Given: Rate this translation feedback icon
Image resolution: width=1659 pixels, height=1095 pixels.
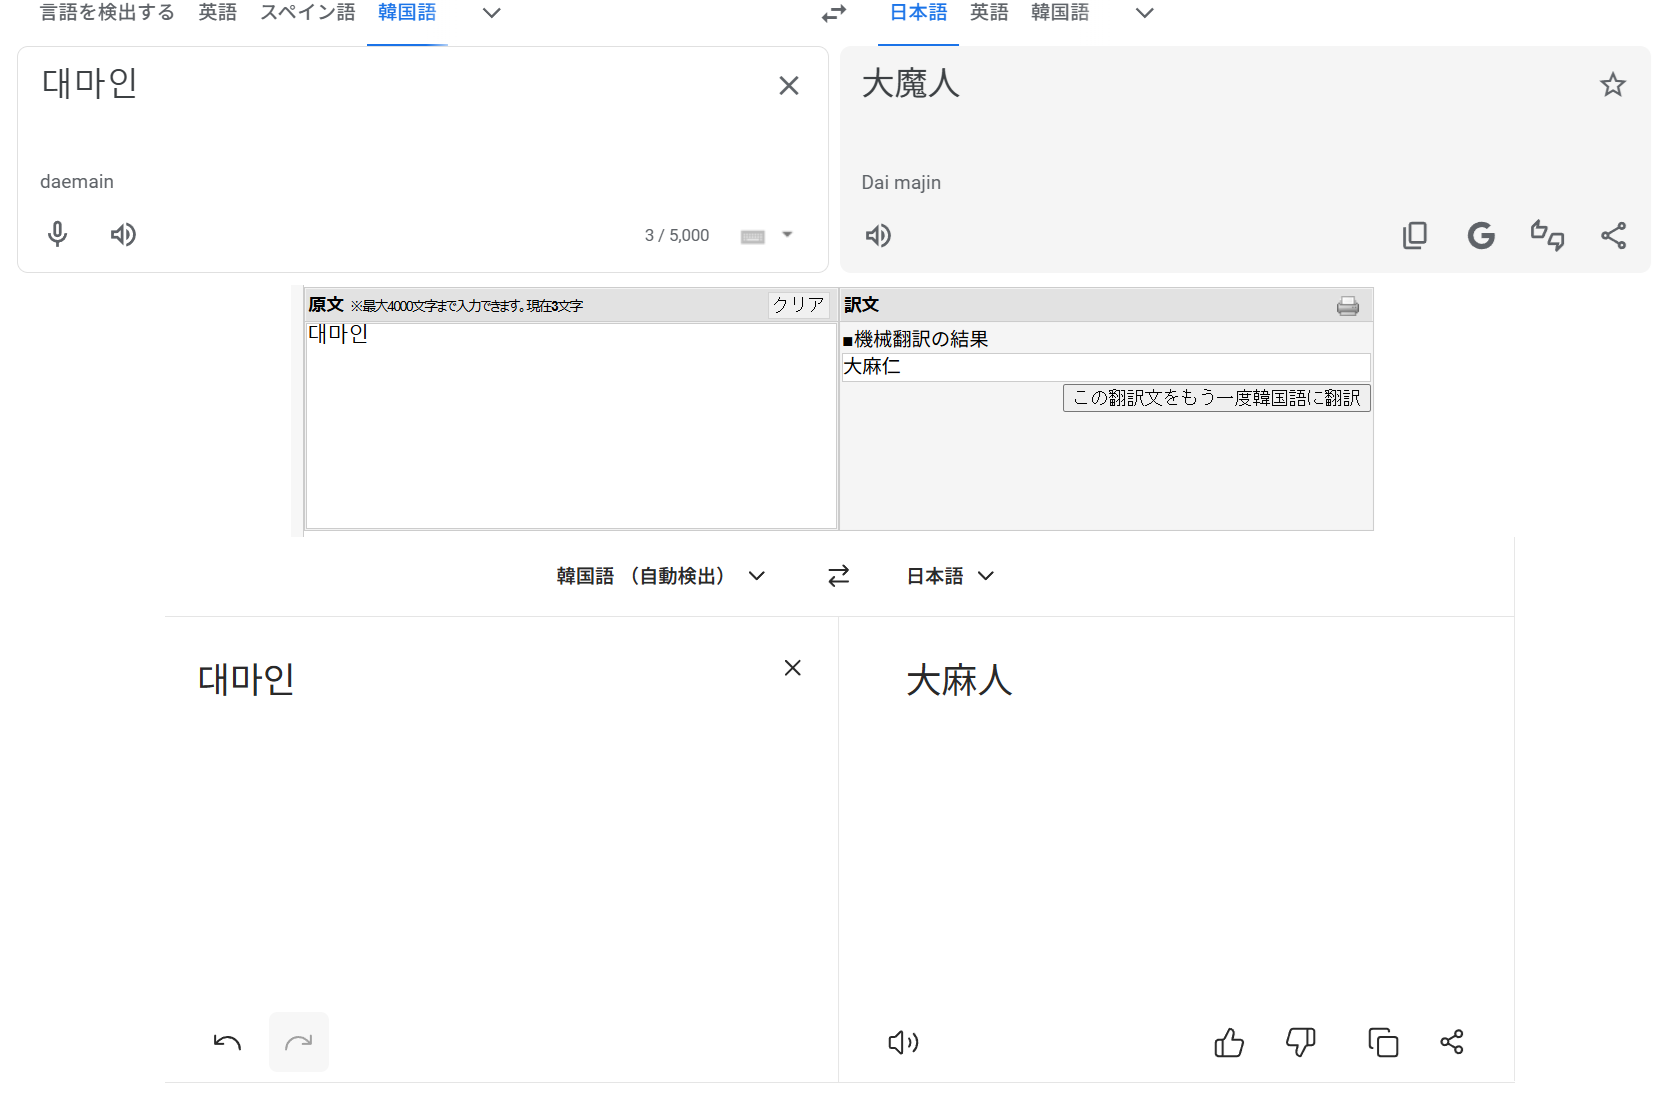Looking at the screenshot, I should [1547, 235].
